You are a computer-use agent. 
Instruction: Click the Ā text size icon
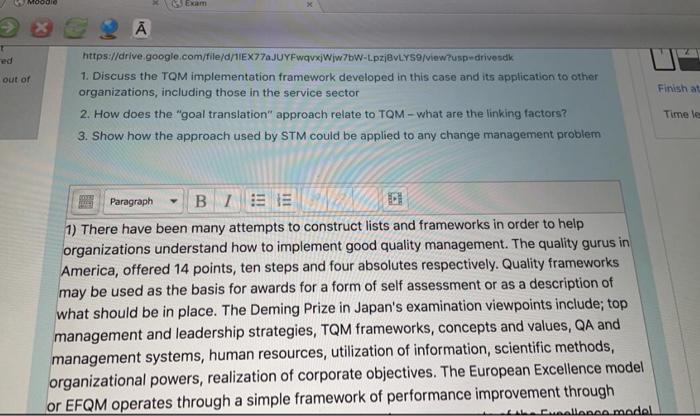click(141, 29)
